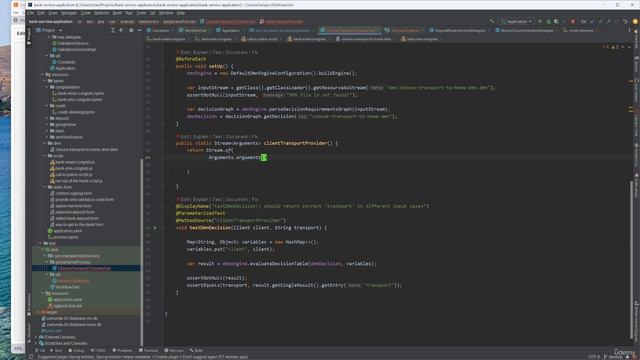Place cursor on the @BeforeEach annotation
This screenshot has height=360, width=640.
[191, 59]
